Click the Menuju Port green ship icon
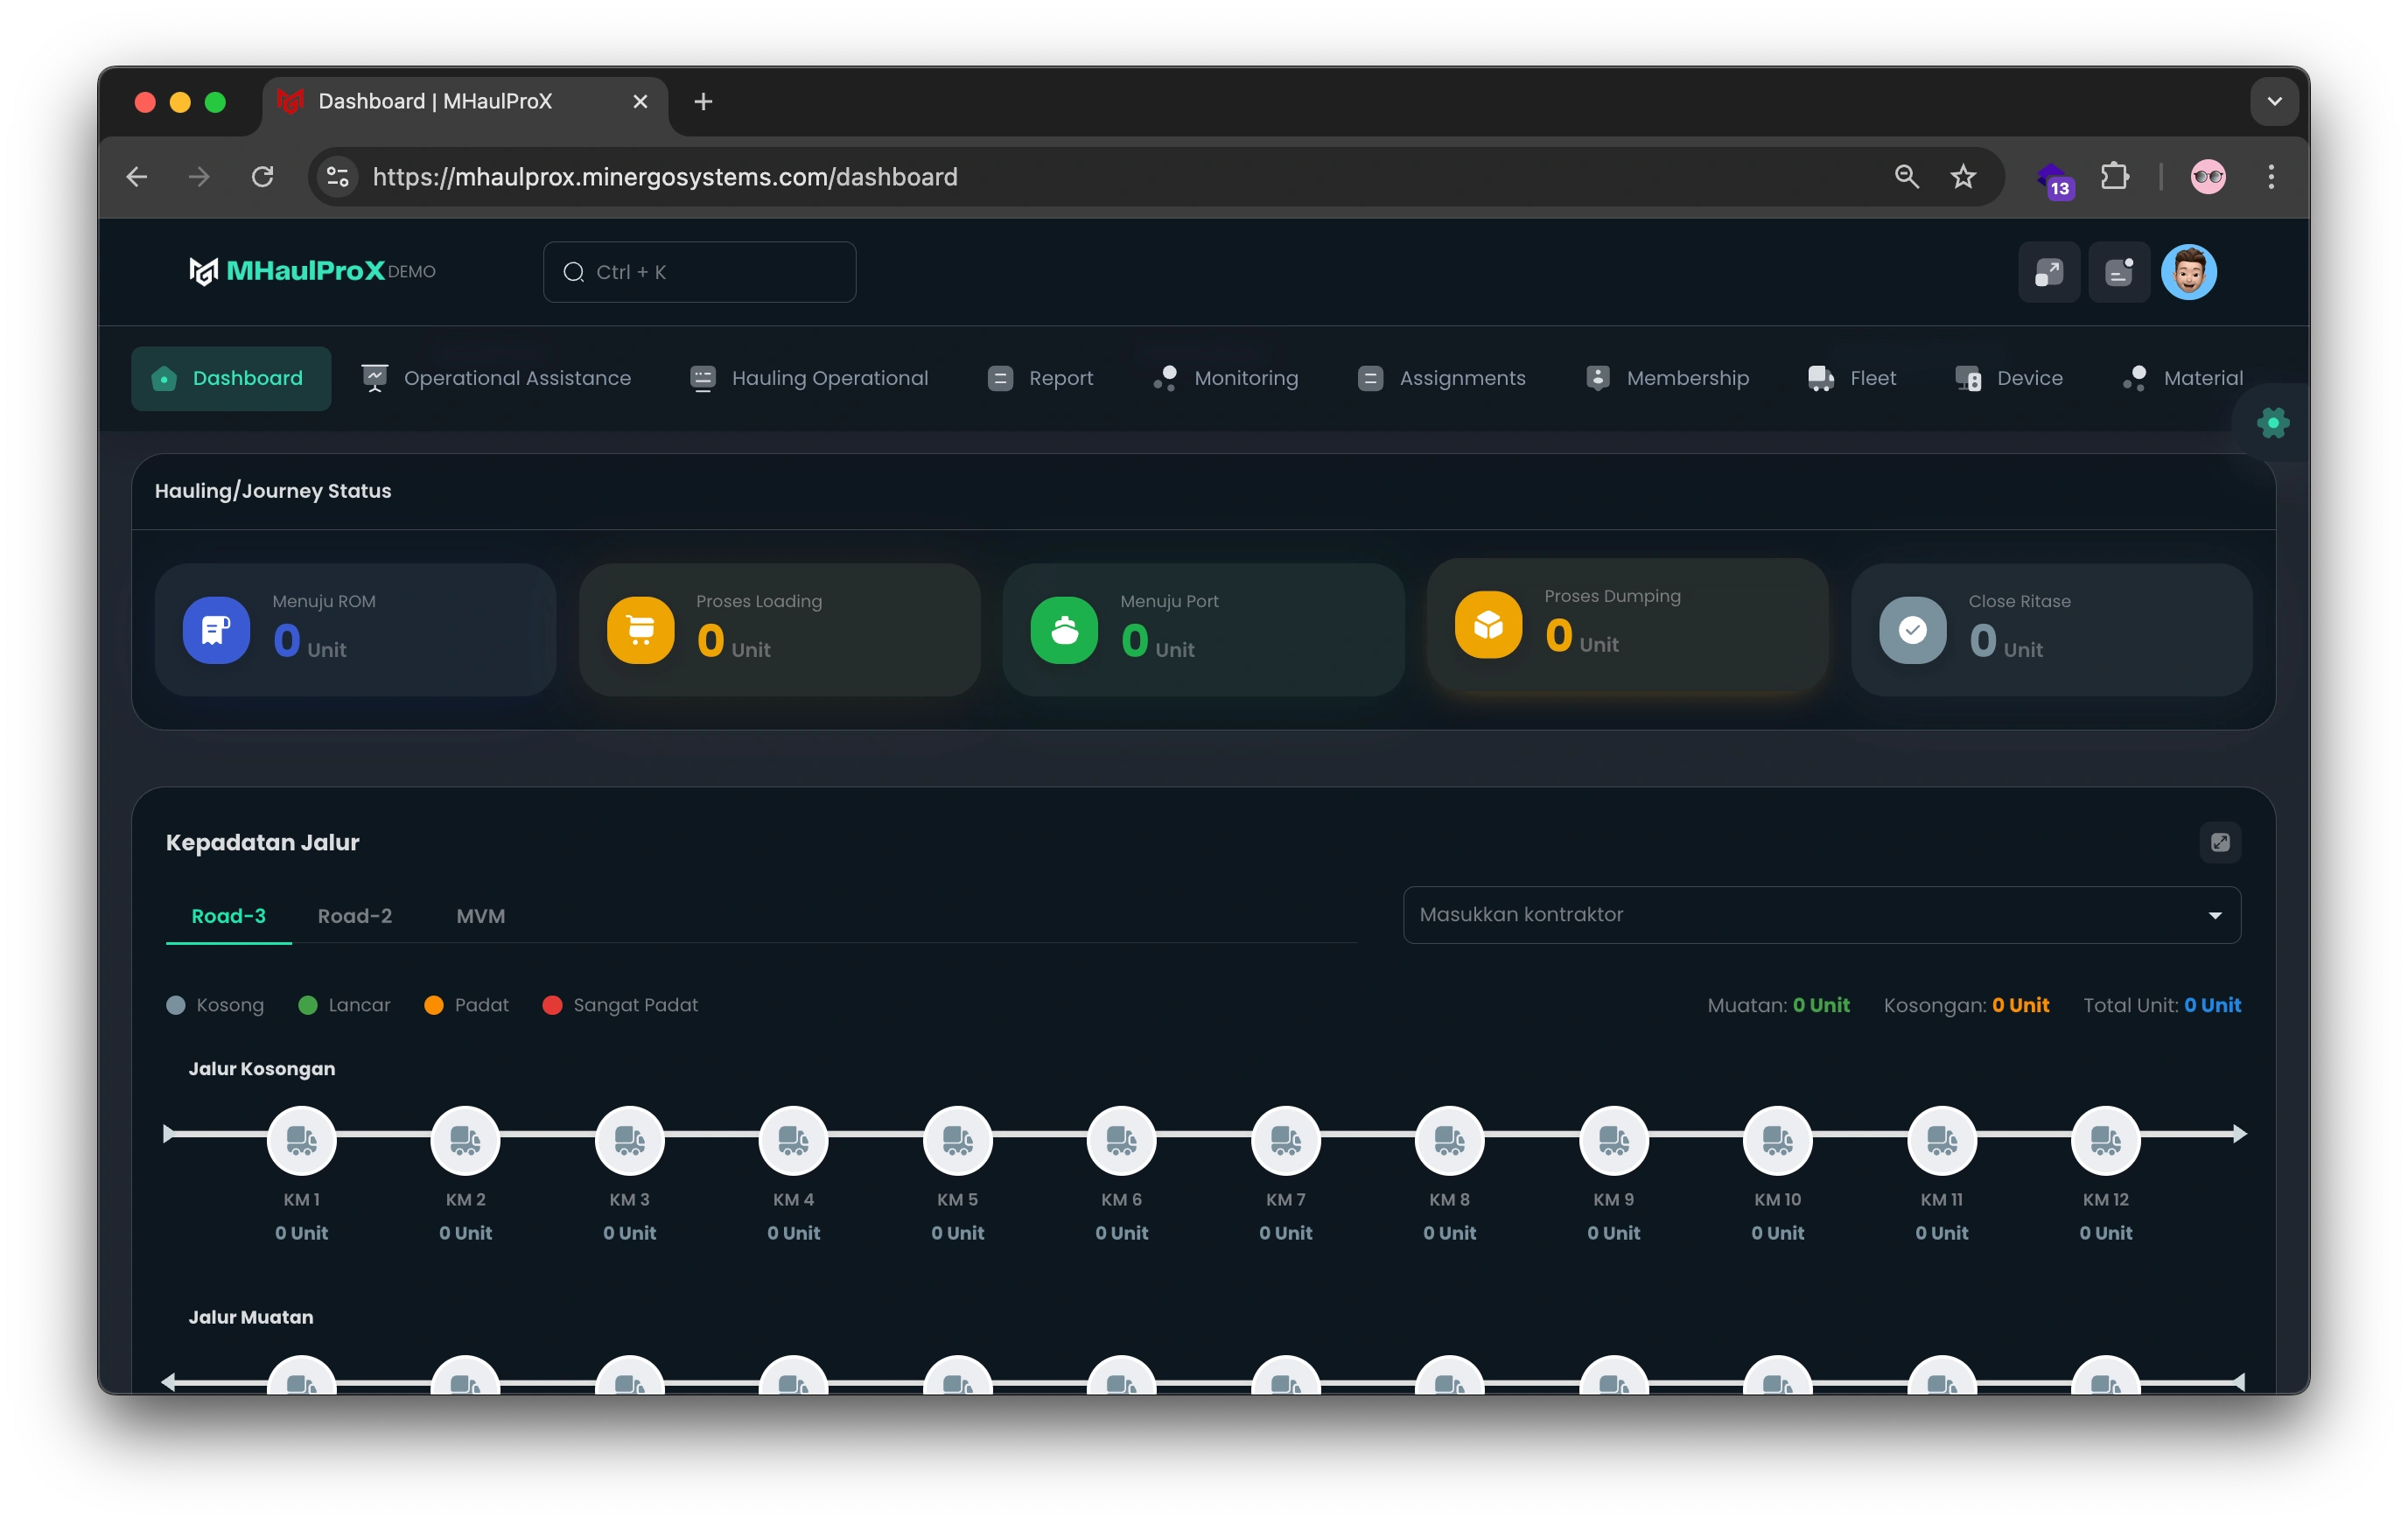Screen dimensions: 2408x1524 click(x=1064, y=630)
